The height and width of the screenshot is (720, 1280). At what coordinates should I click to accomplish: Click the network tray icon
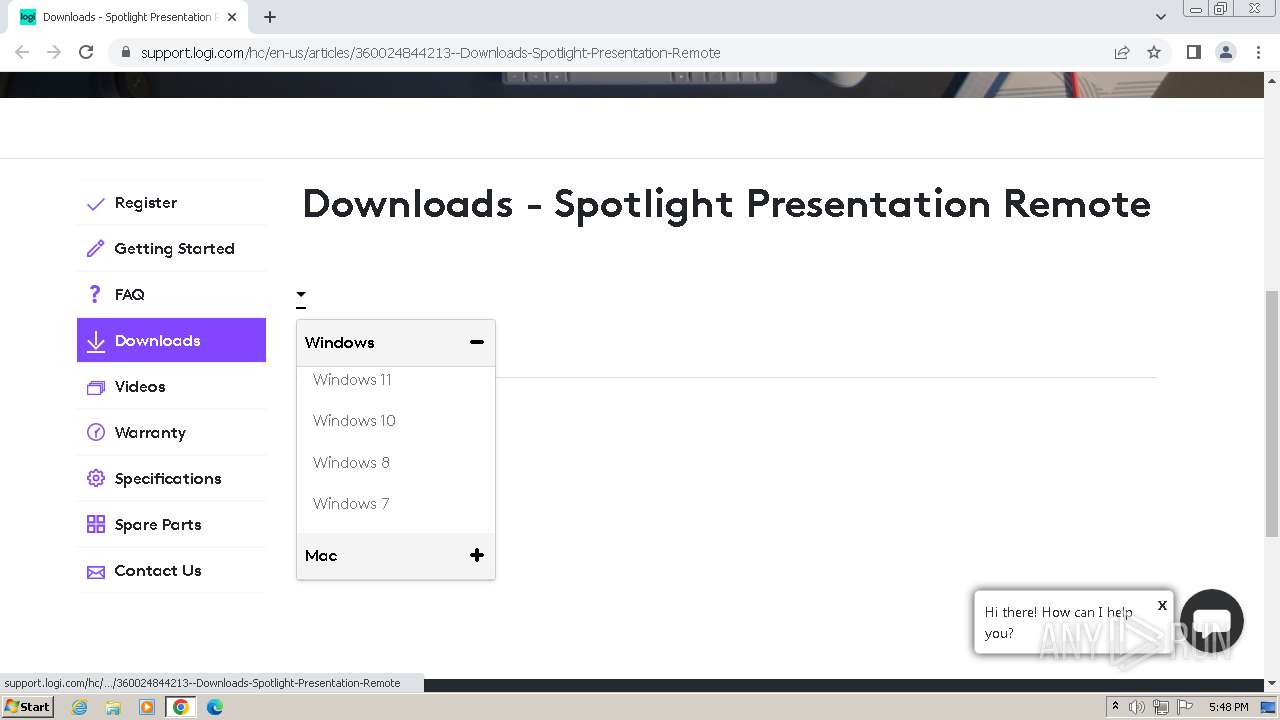click(x=1160, y=707)
